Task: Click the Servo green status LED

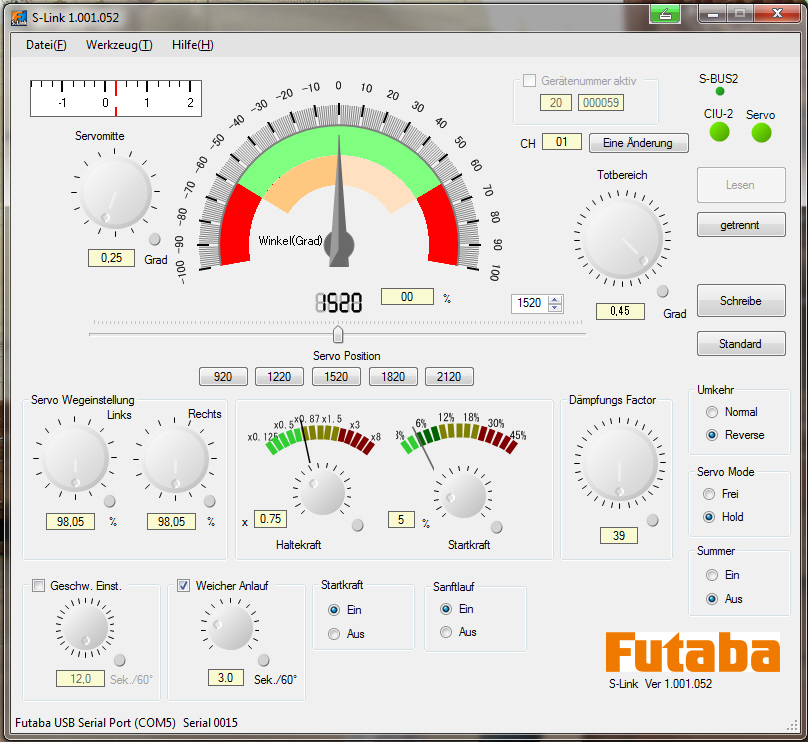Action: (x=761, y=132)
